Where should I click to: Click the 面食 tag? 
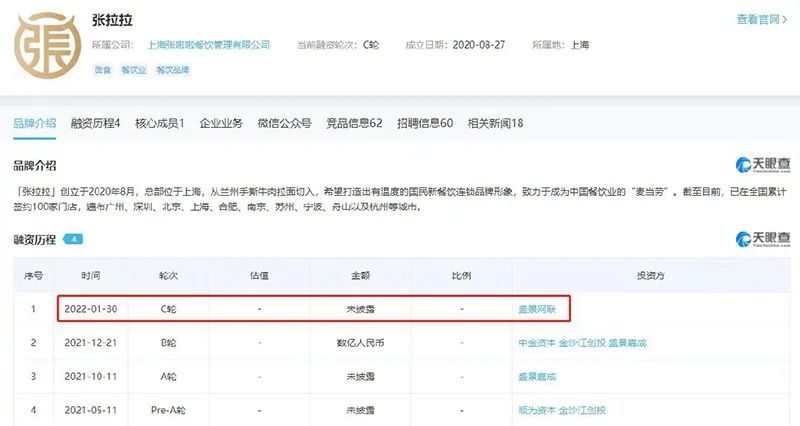click(103, 70)
